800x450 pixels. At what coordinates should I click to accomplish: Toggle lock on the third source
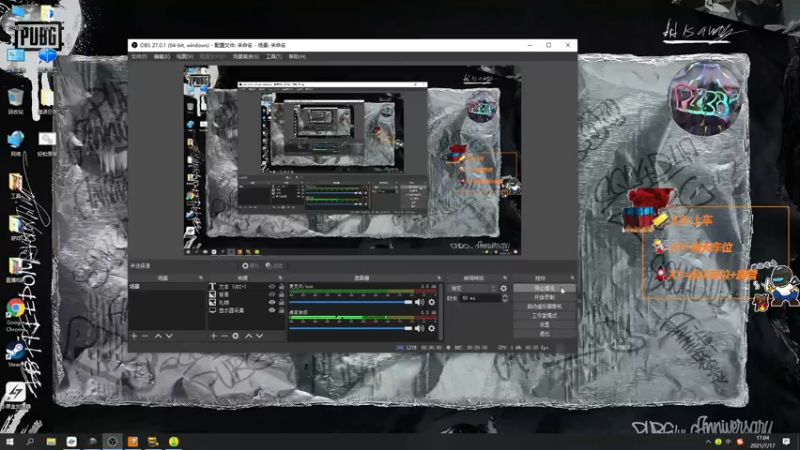click(282, 302)
